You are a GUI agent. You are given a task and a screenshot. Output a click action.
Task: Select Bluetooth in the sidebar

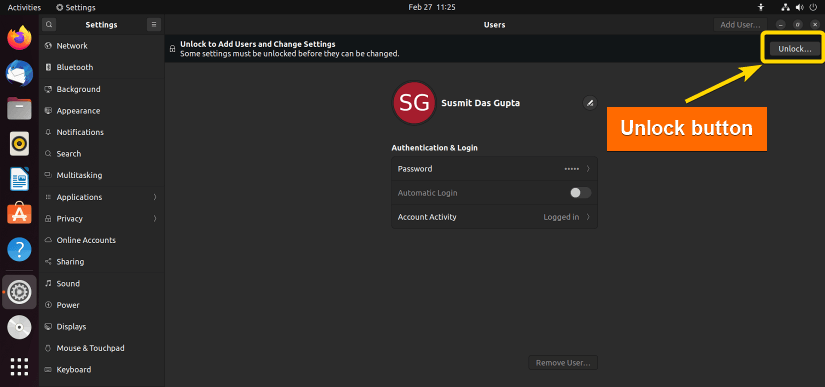pyautogui.click(x=102, y=67)
